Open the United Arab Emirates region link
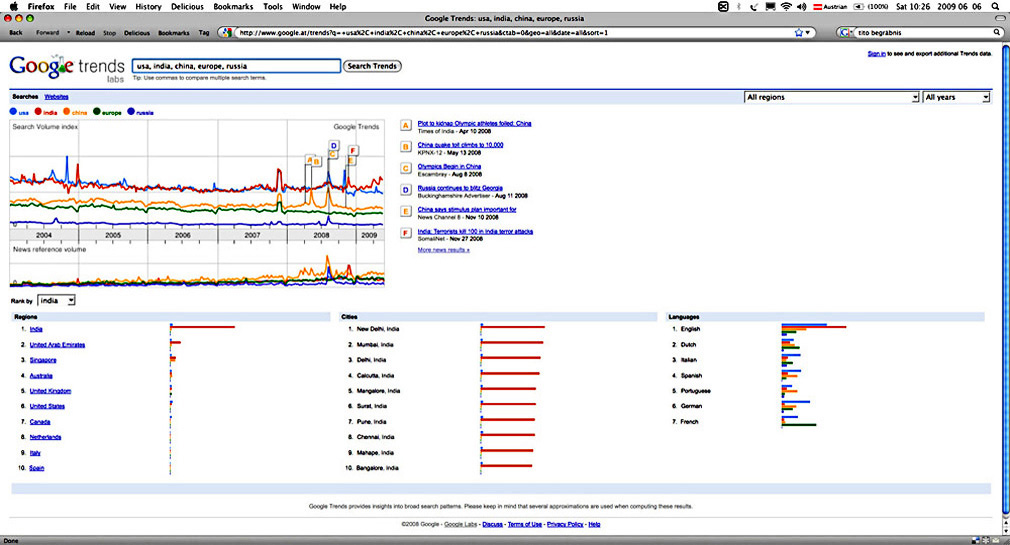 pyautogui.click(x=57, y=345)
